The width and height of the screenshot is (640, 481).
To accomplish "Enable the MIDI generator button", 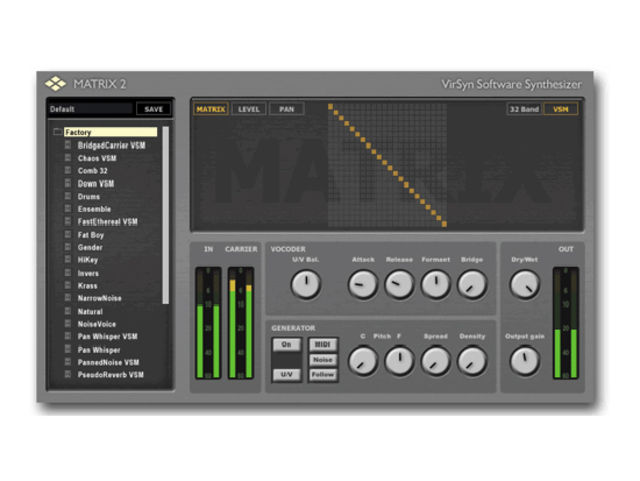I will click(323, 345).
